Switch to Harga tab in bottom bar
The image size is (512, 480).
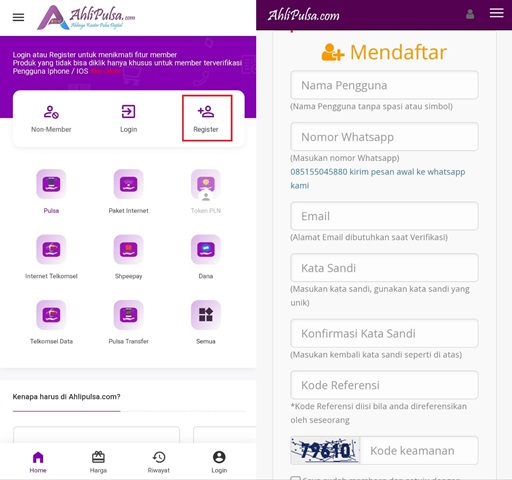[x=98, y=462]
